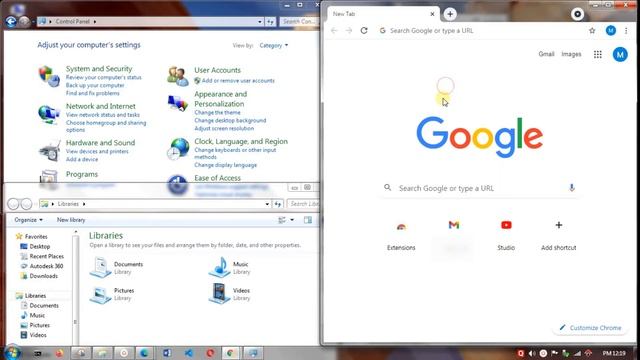The height and width of the screenshot is (360, 640).
Task: Click New library in toolbar
Action: [x=71, y=220]
